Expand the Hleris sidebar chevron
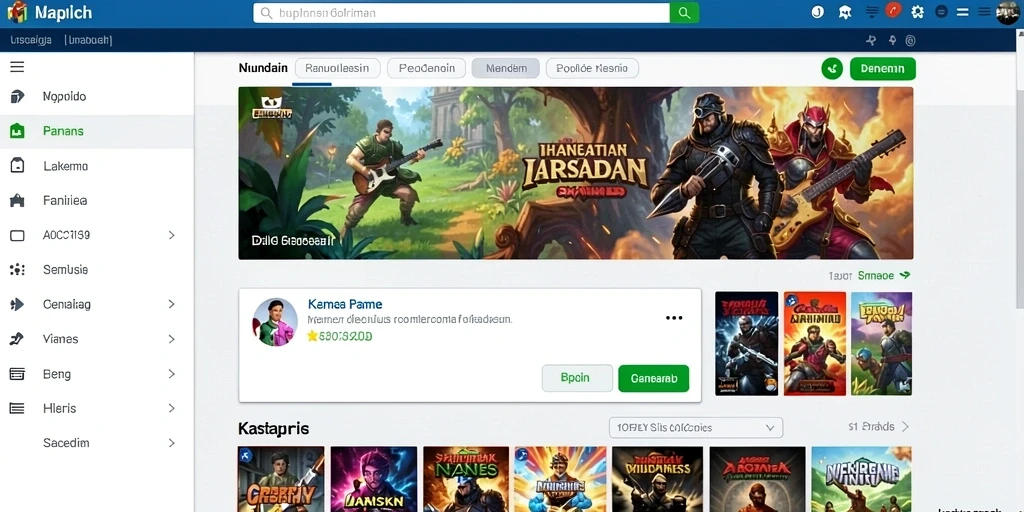 click(x=172, y=408)
